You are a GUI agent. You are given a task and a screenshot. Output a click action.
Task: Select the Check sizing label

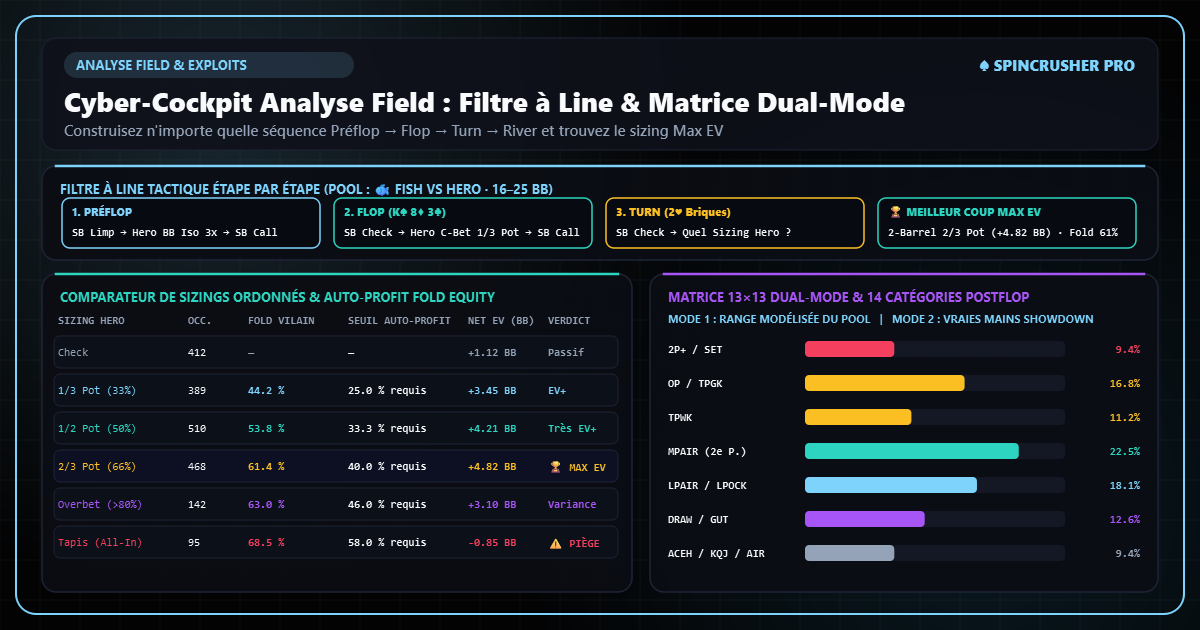tap(73, 353)
